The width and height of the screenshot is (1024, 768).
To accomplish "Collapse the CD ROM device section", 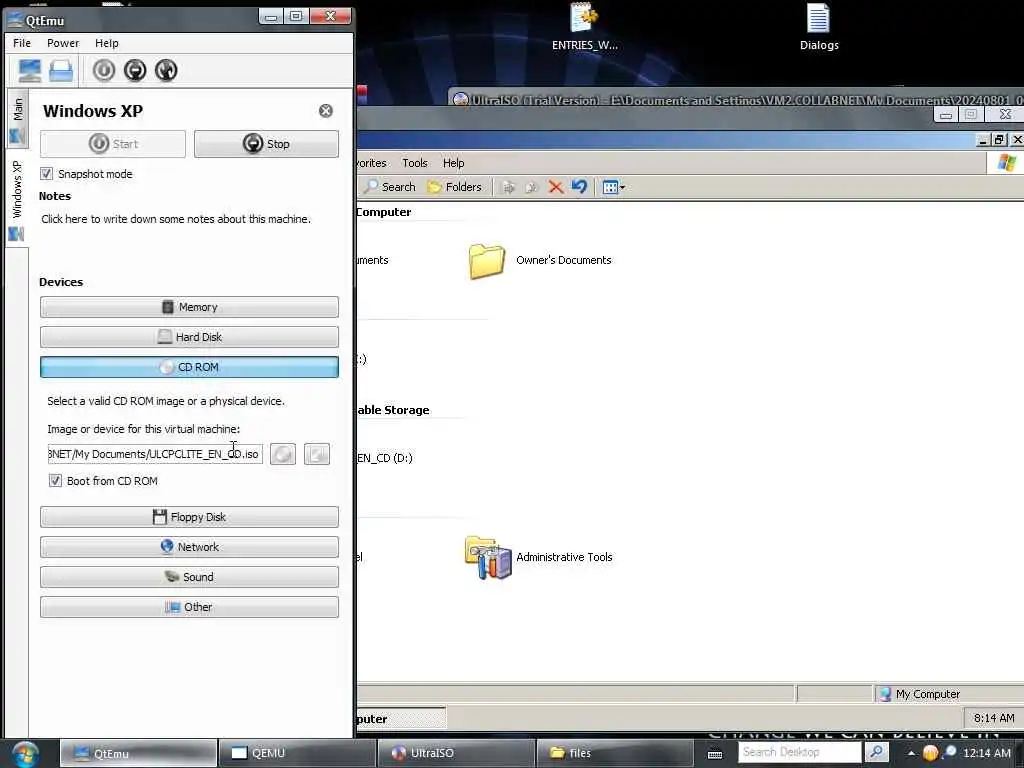I will pos(189,367).
